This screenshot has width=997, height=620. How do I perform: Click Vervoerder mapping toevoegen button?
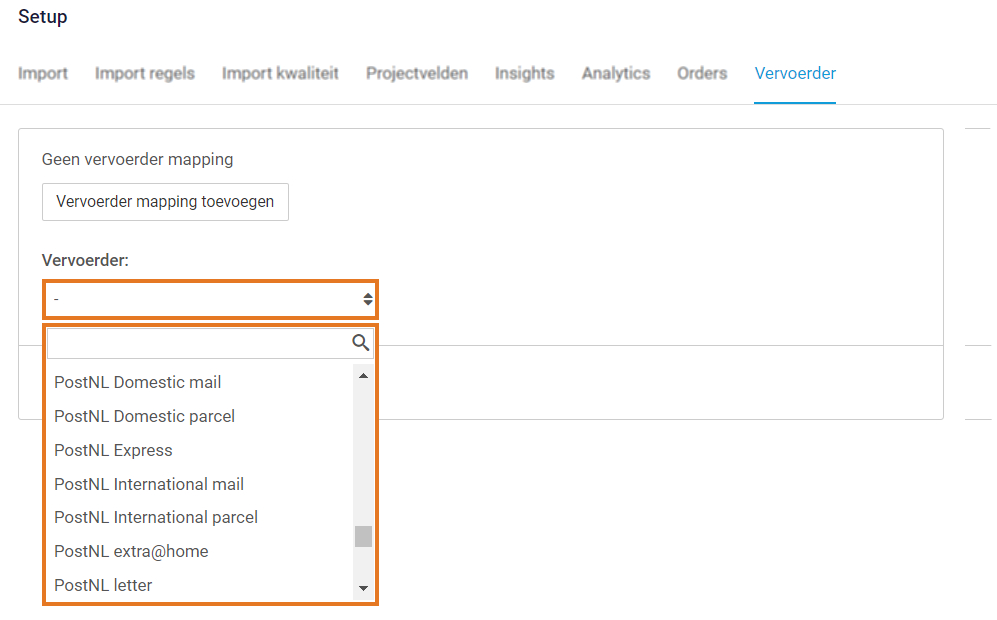pos(165,202)
